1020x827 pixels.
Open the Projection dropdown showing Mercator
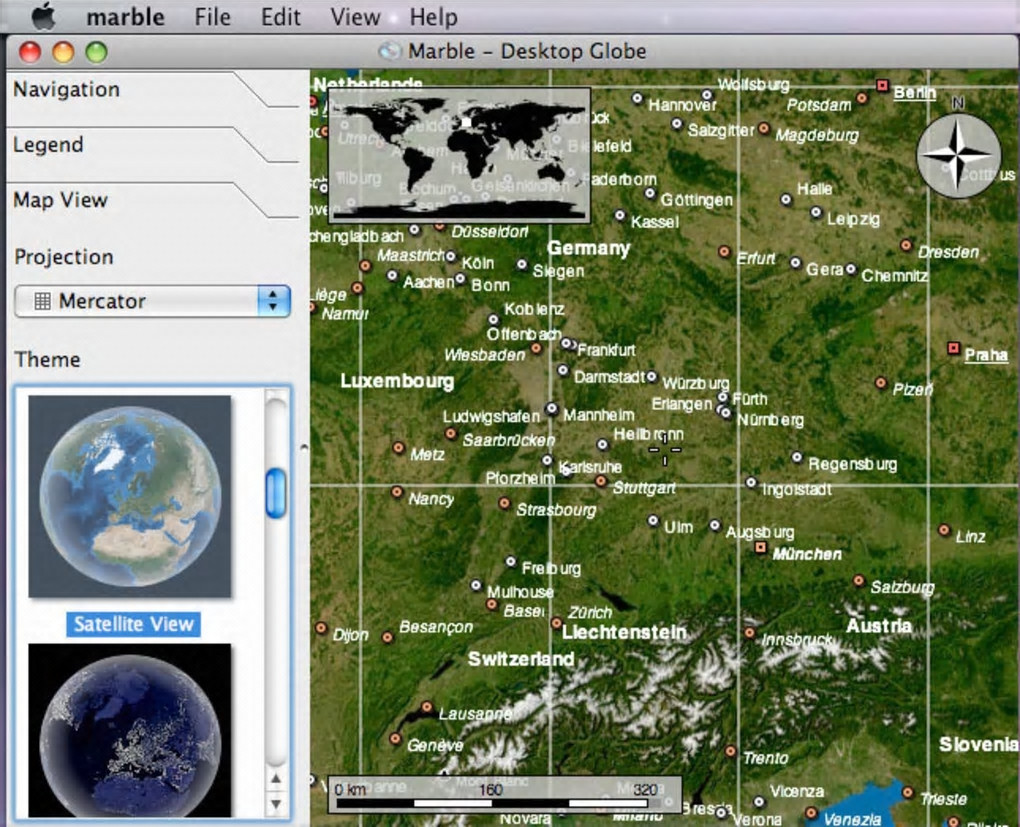(x=152, y=301)
